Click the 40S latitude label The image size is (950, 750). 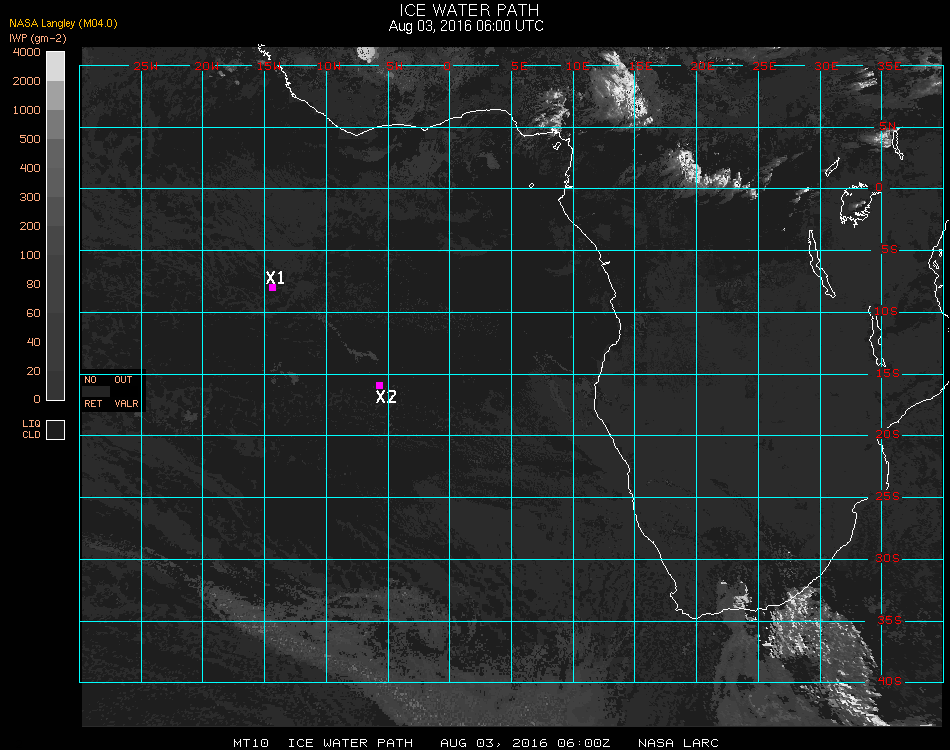pos(889,682)
